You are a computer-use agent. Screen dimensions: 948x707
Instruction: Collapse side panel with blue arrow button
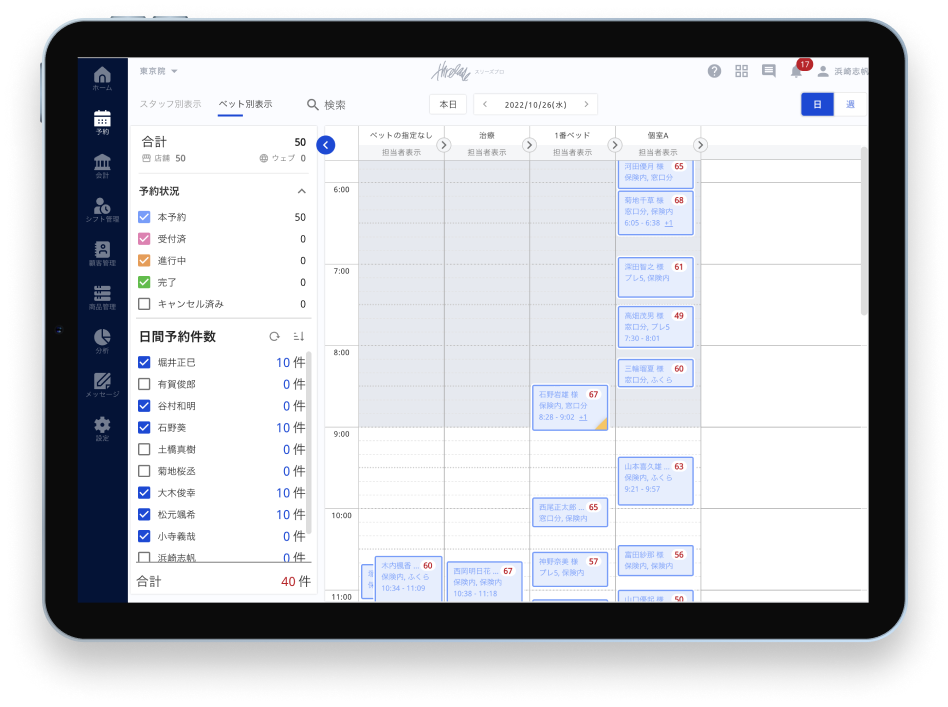[326, 145]
